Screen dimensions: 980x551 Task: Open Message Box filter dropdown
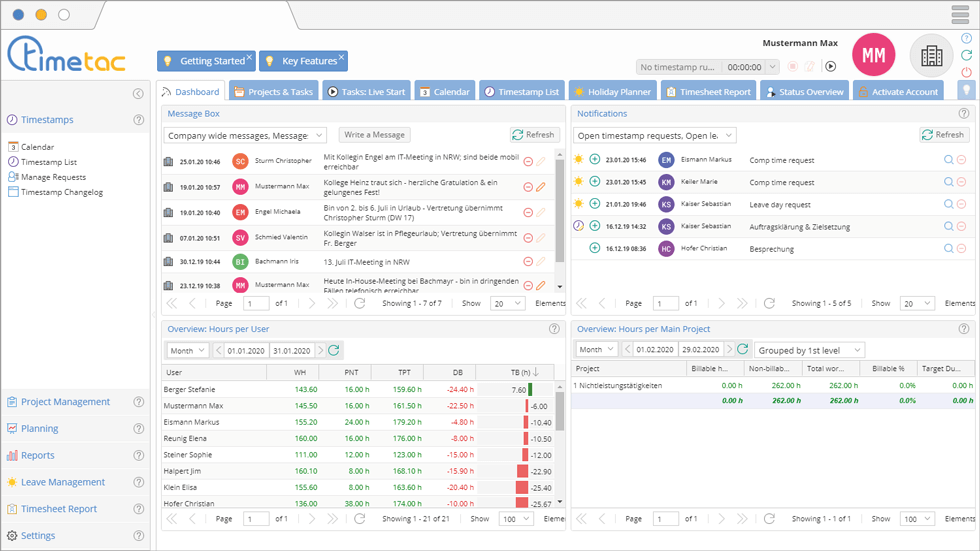pyautogui.click(x=245, y=135)
